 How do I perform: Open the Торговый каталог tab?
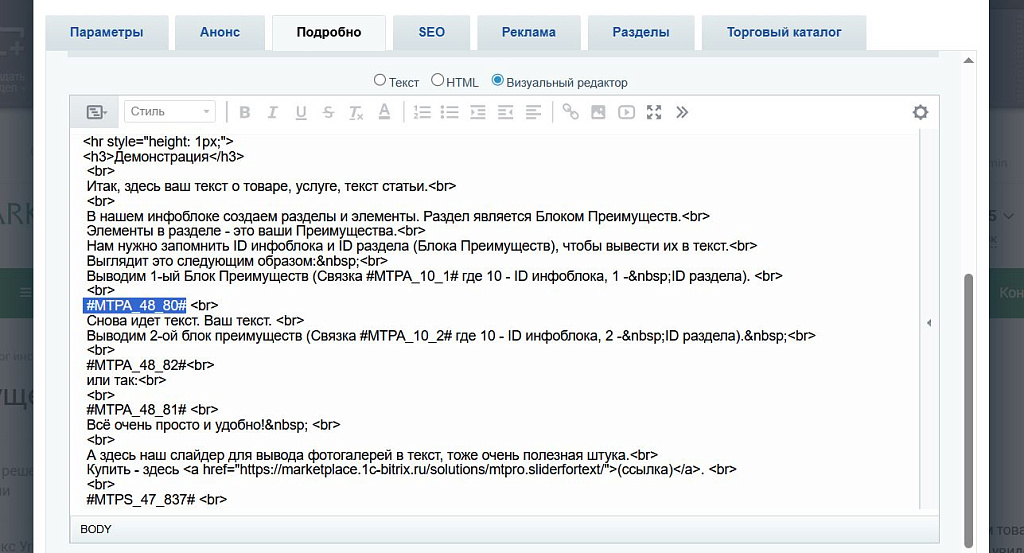[x=783, y=32]
